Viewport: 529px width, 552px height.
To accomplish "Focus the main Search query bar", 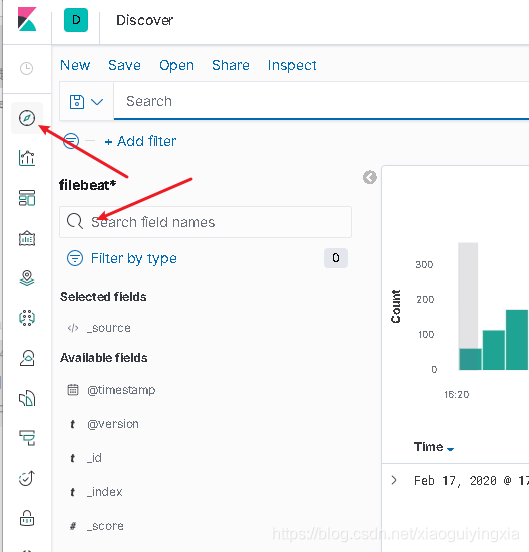I will coord(321,101).
